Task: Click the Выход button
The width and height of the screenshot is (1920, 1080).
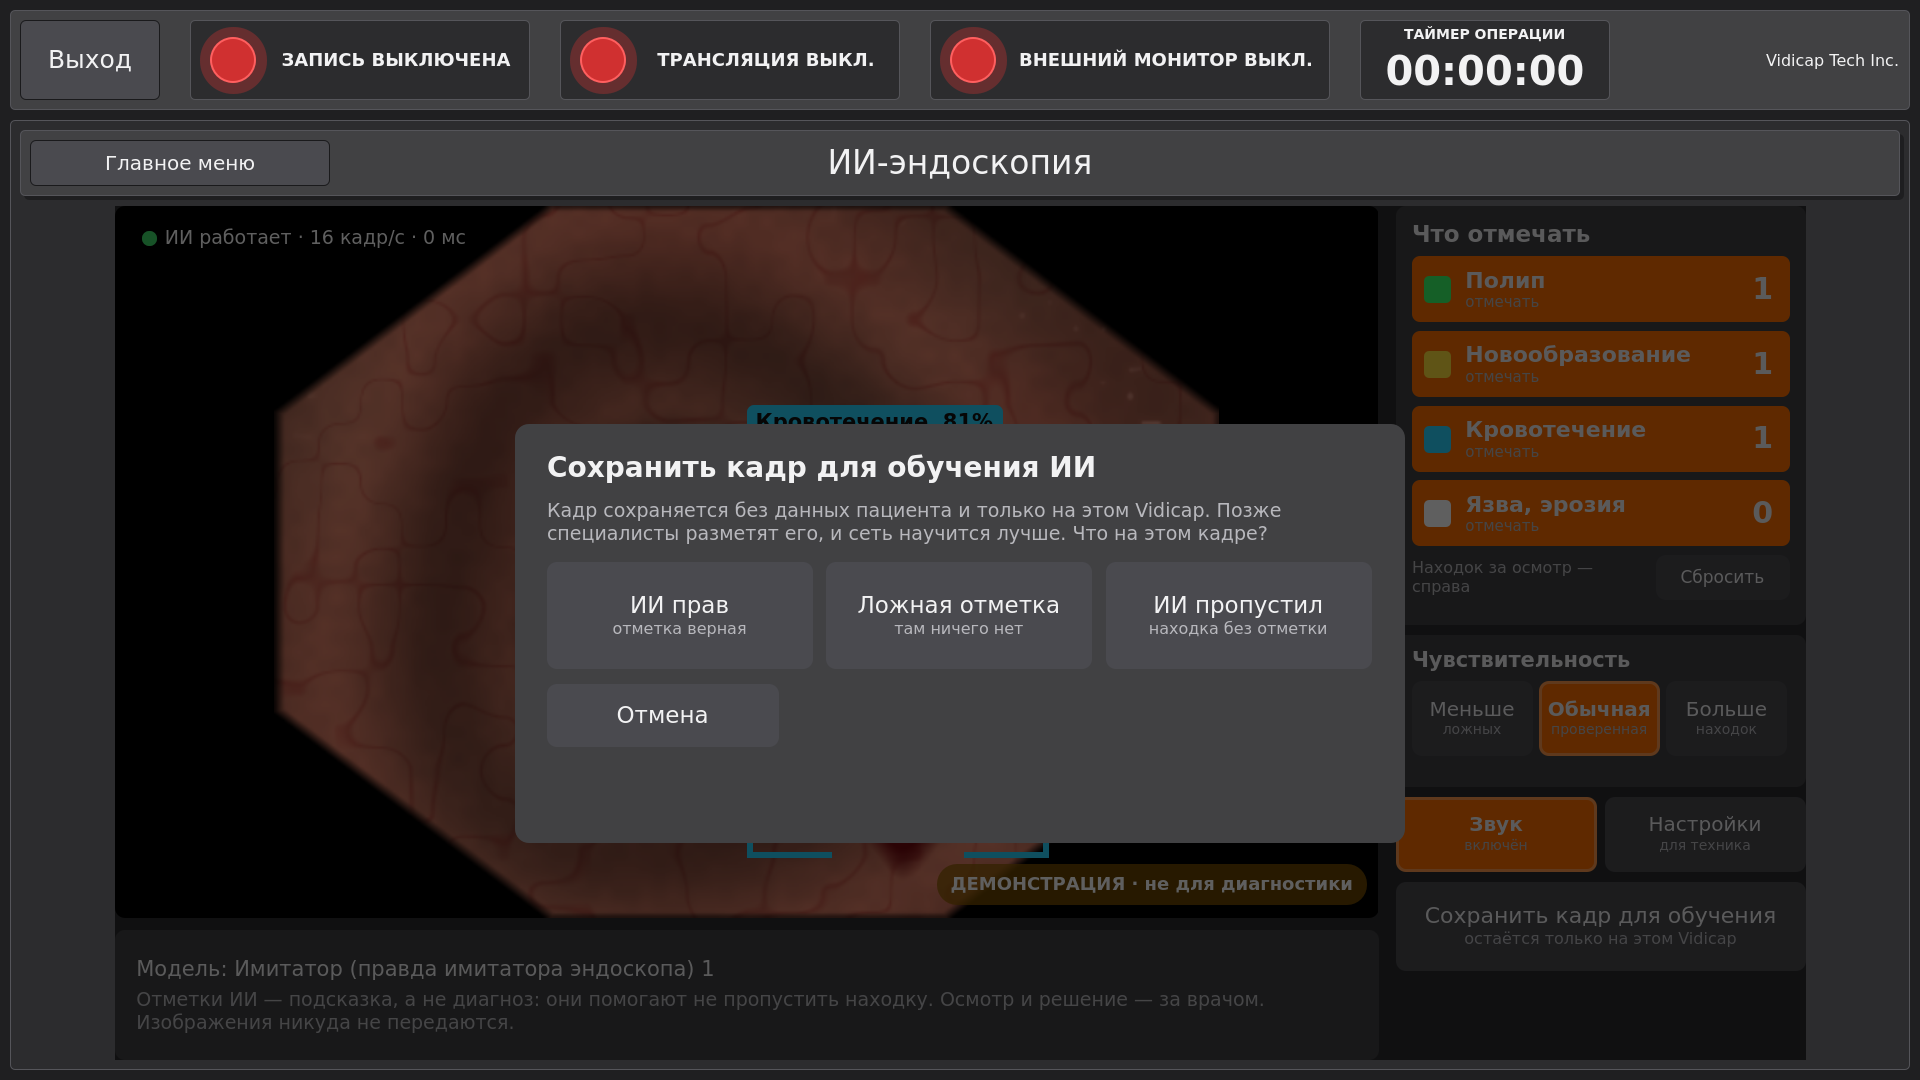Action: 90,60
